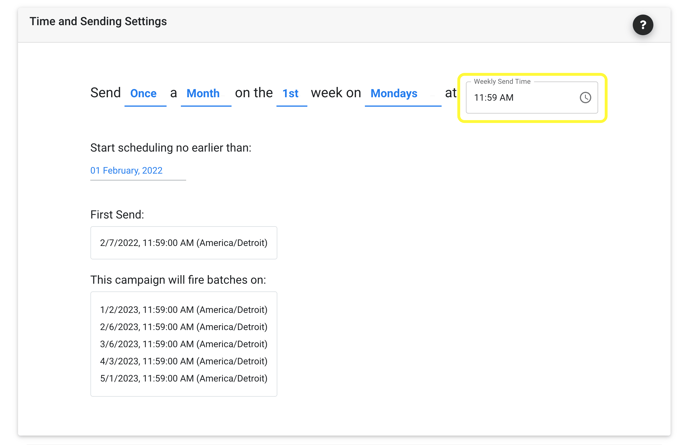Click the 'First Send:' label
Image resolution: width=688 pixels, height=445 pixels.
(x=117, y=215)
